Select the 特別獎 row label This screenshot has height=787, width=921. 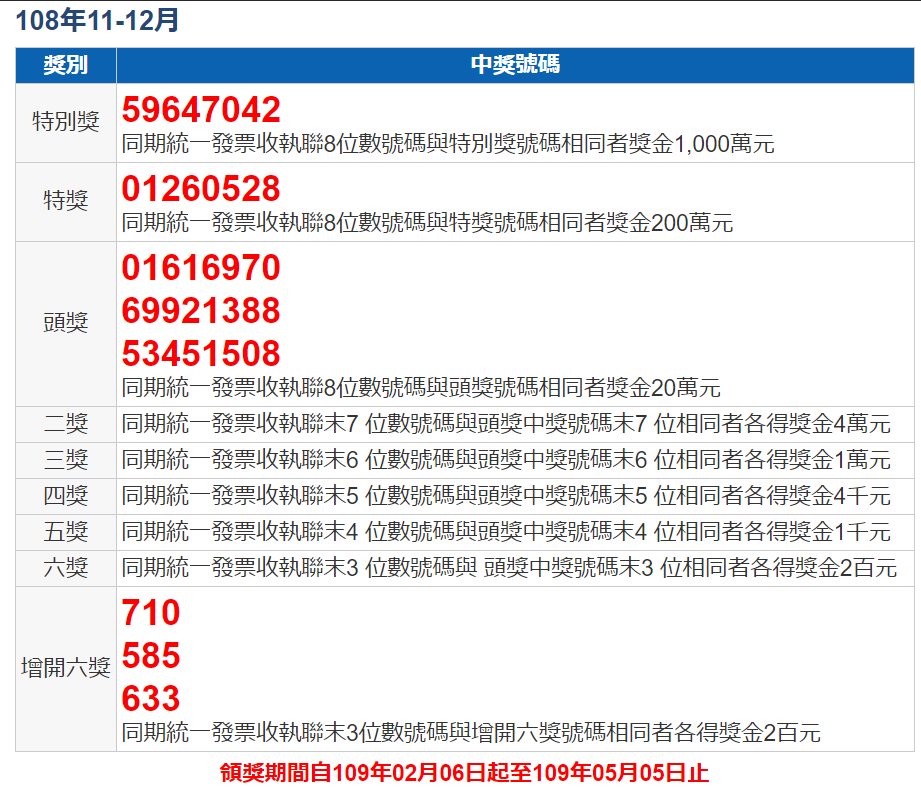pos(66,122)
